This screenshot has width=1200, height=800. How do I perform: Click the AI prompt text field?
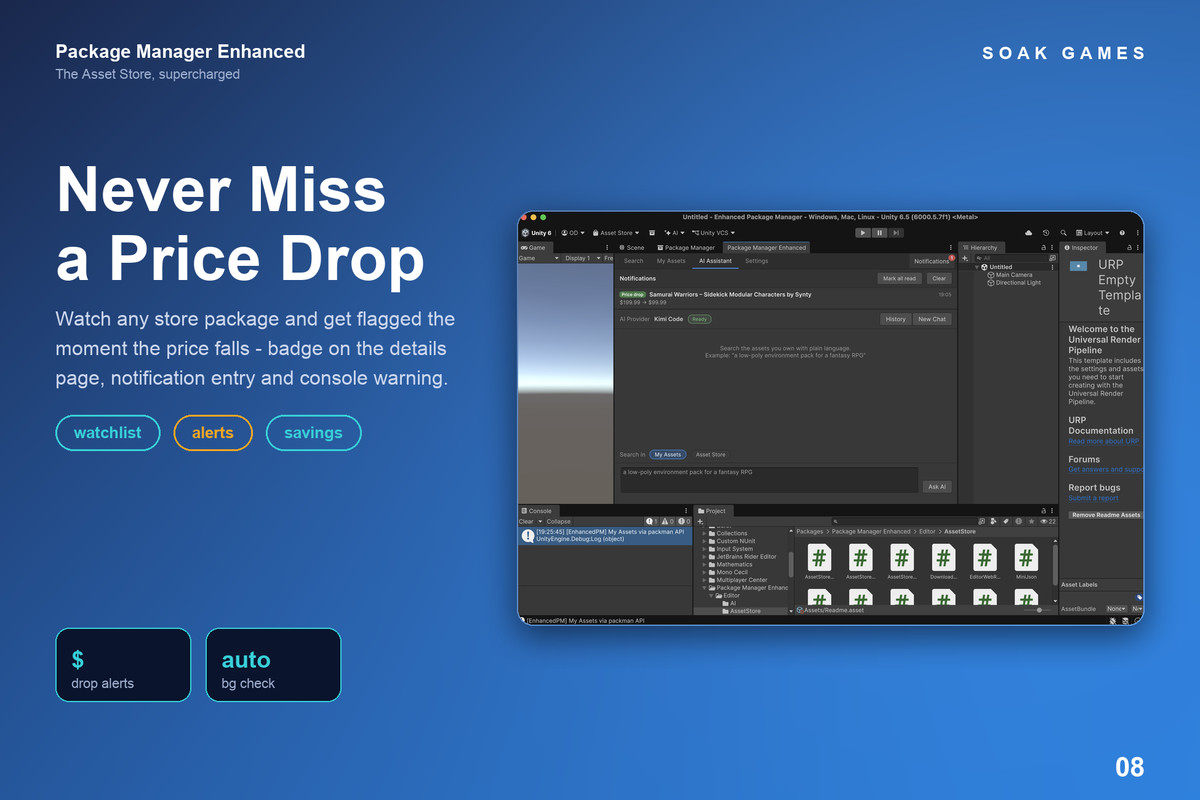point(768,479)
